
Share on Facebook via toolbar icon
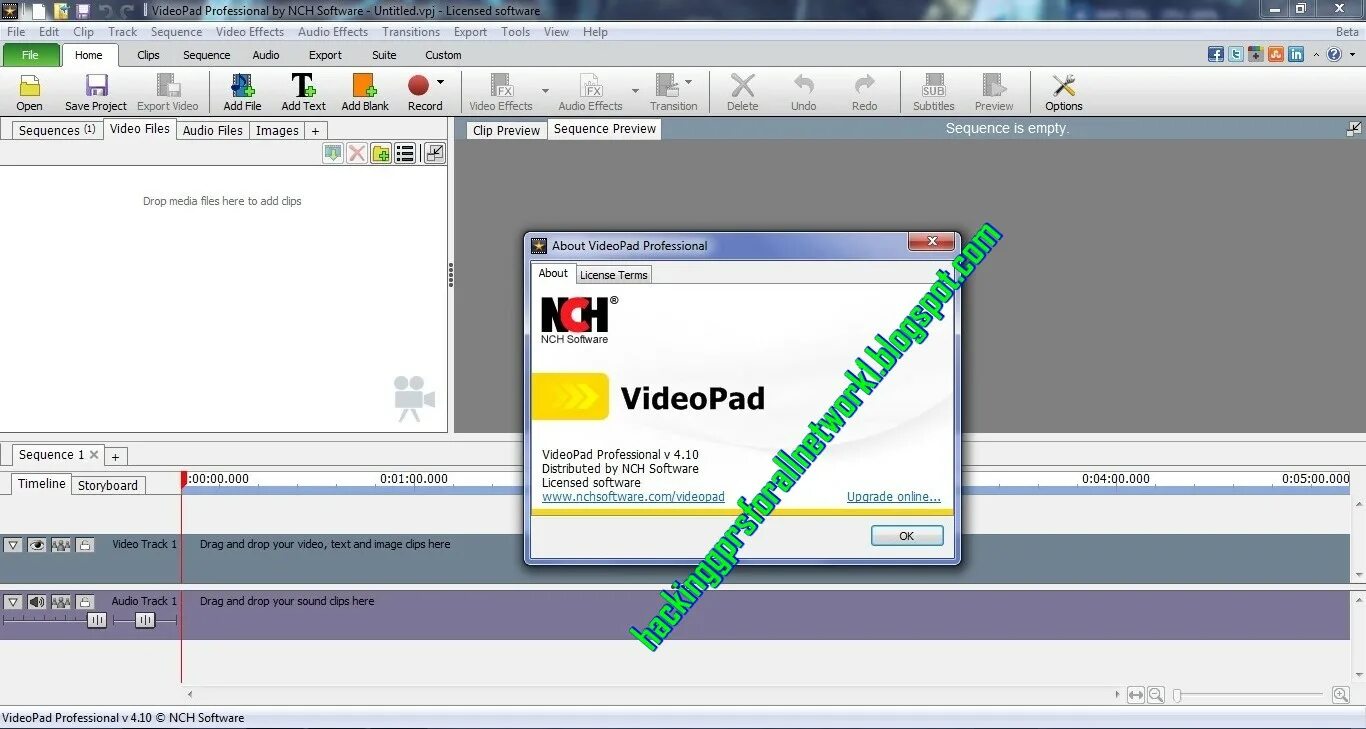click(1216, 55)
